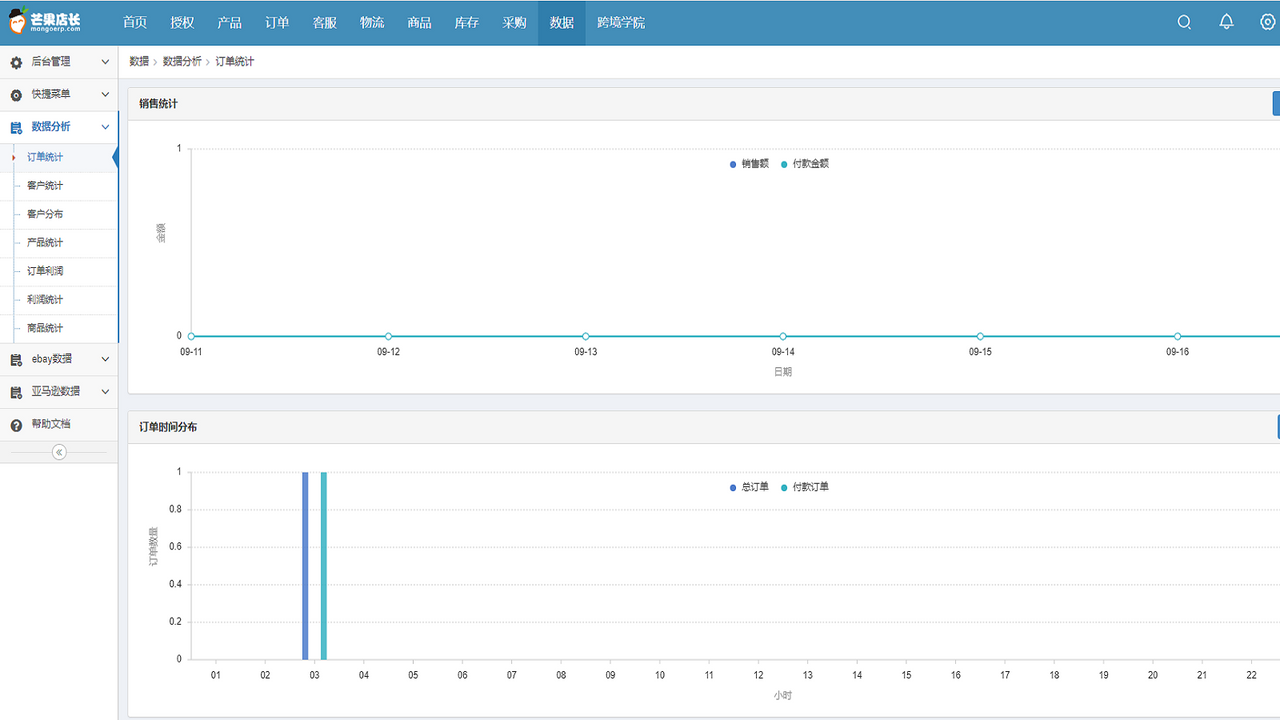Open the 物流 top menu
This screenshot has height=720, width=1280.
372,22
